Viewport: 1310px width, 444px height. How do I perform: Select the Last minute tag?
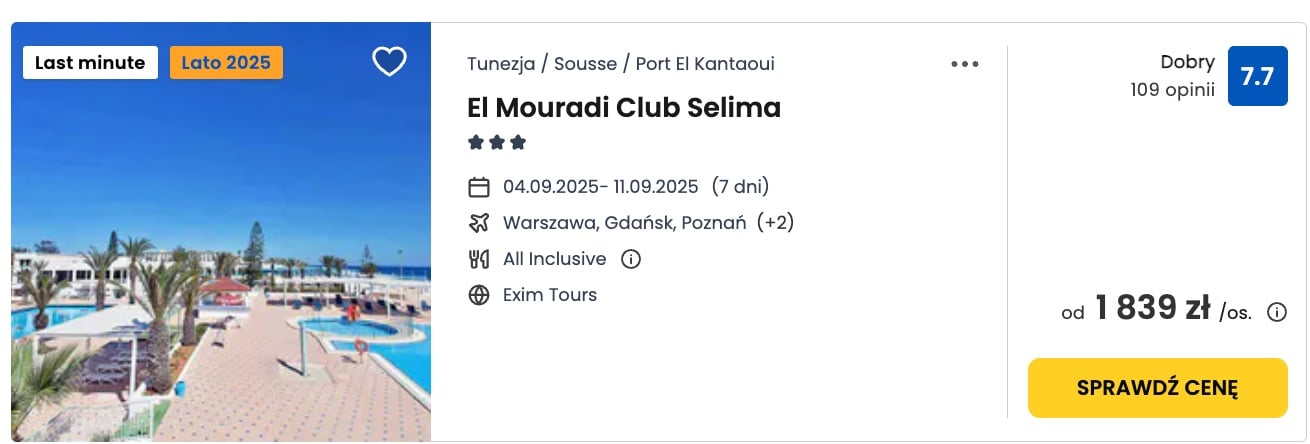coord(90,63)
